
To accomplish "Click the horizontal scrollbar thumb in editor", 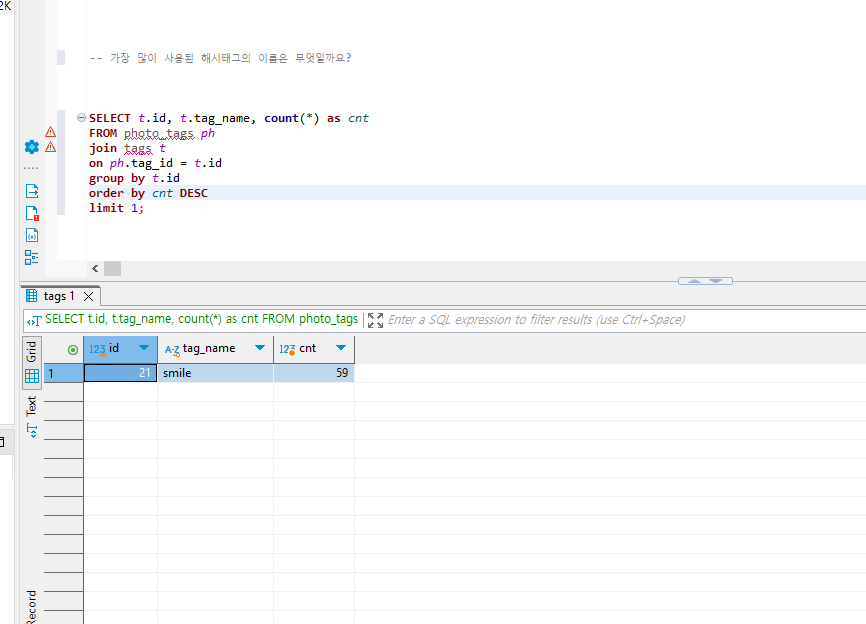I will point(112,268).
